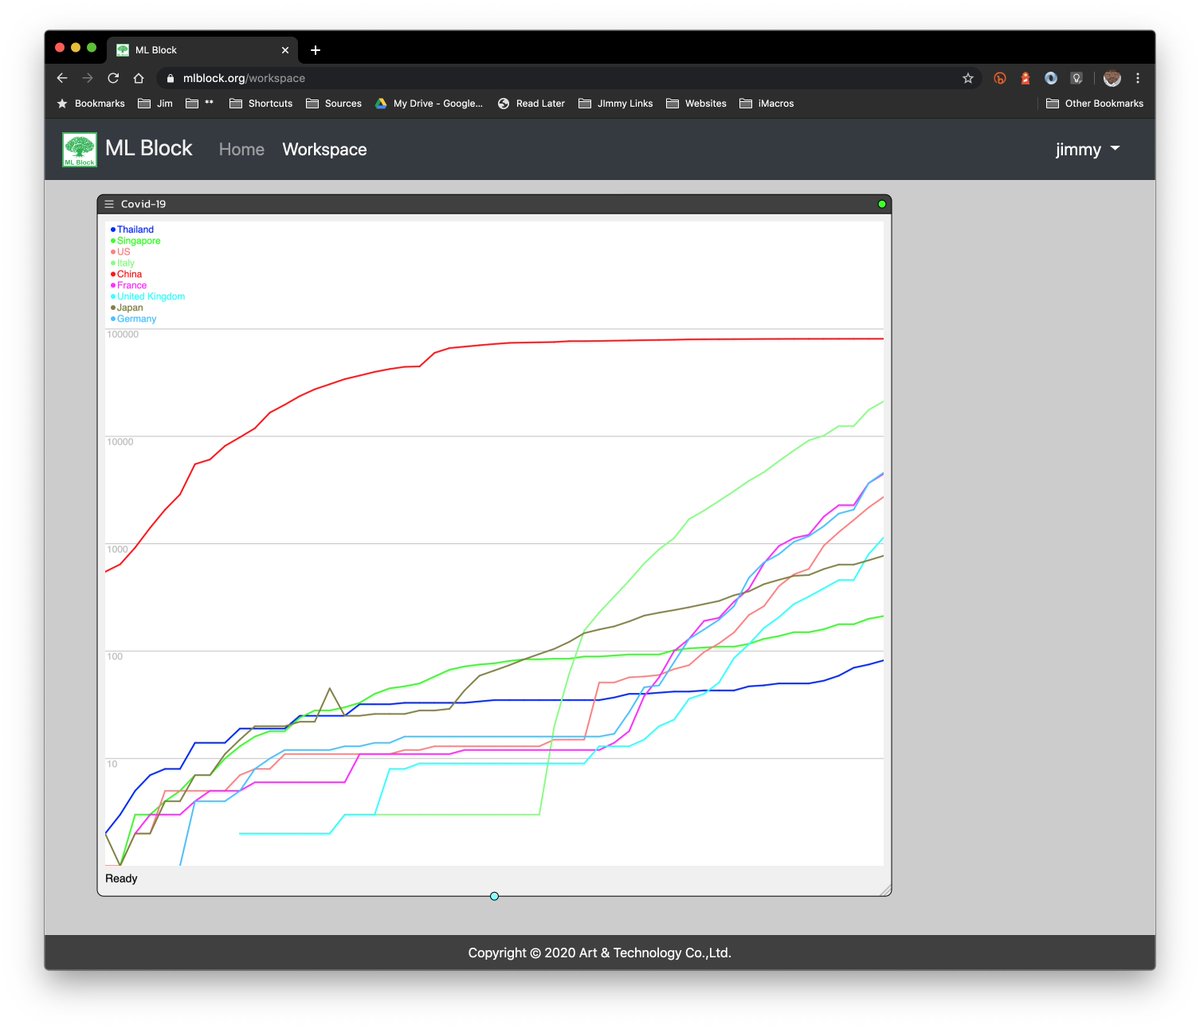
Task: Click the grey lightbulb extension icon
Action: (x=1077, y=78)
